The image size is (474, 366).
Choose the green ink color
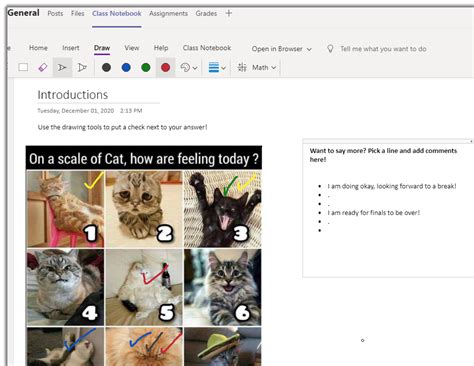click(x=146, y=67)
